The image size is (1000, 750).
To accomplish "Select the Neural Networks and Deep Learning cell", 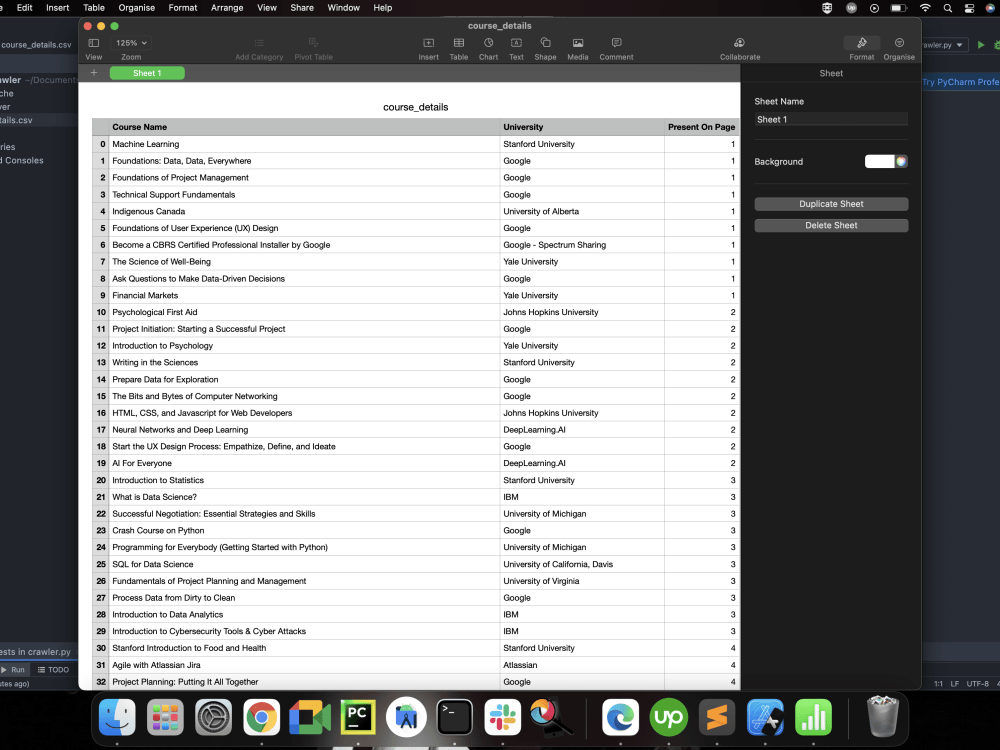I will point(304,430).
